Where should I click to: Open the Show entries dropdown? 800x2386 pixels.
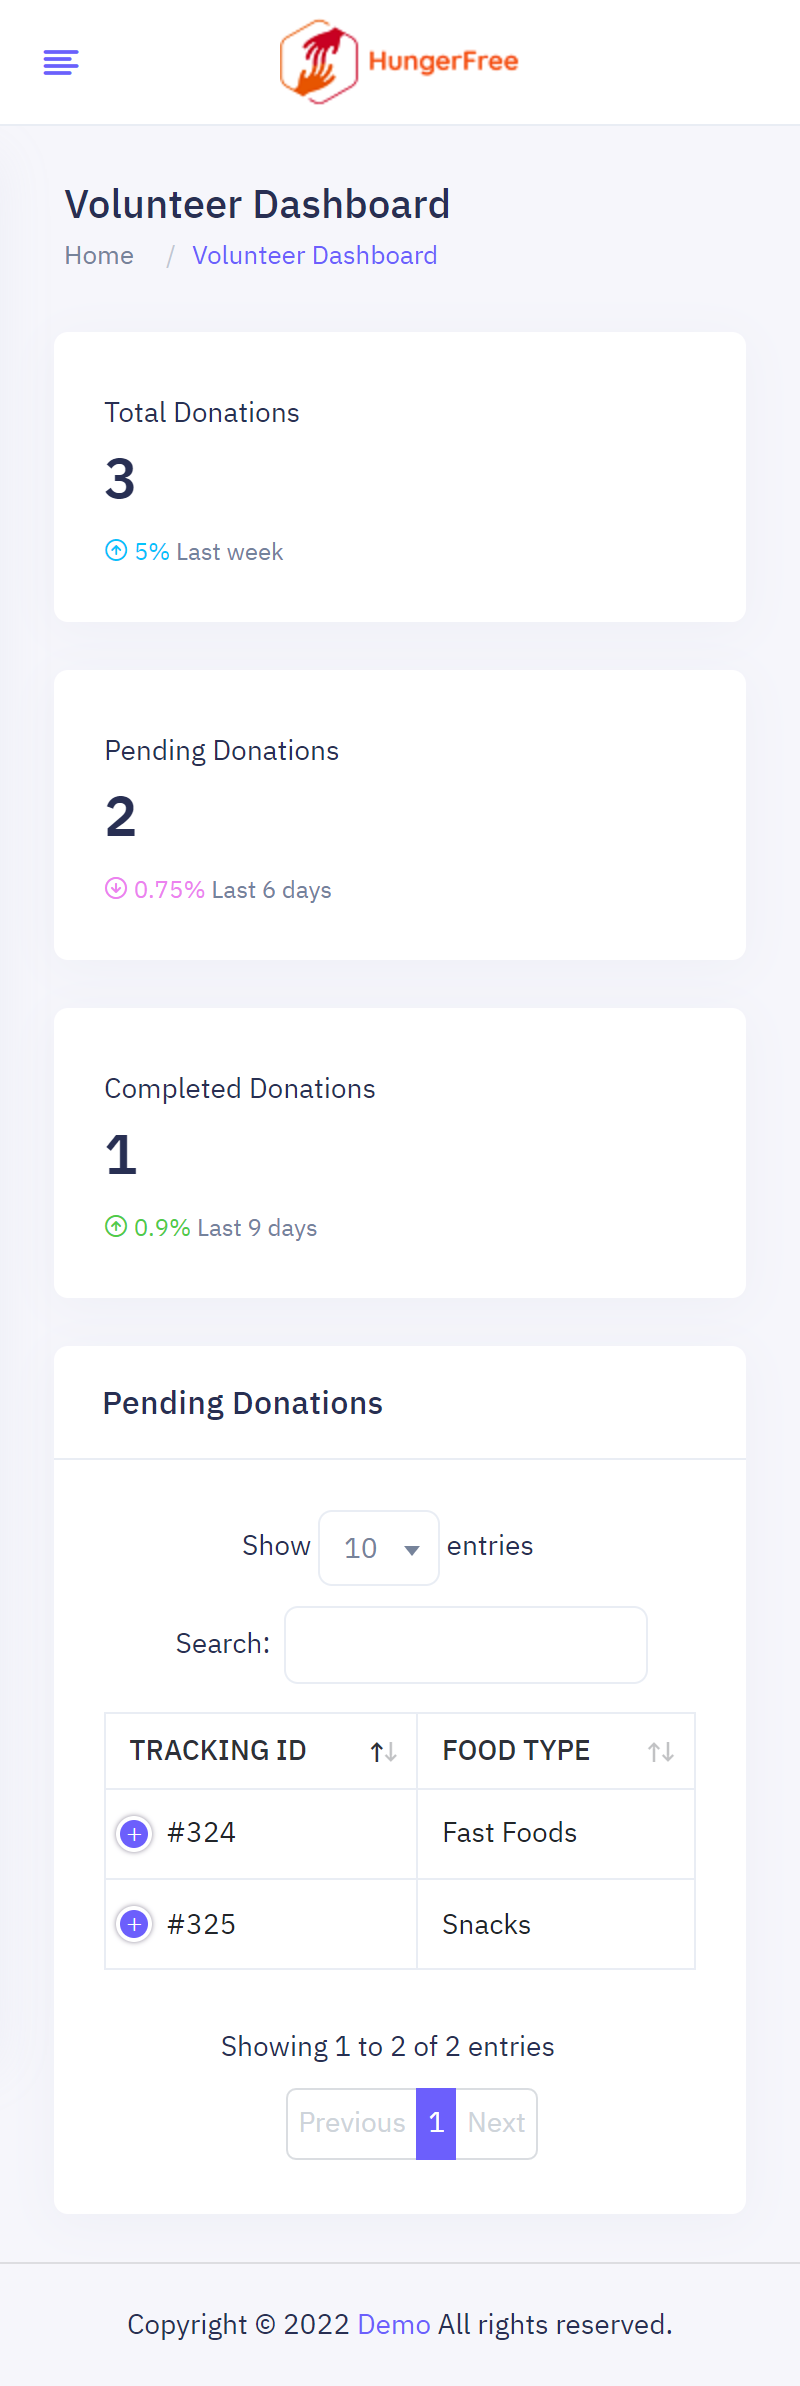click(x=379, y=1548)
